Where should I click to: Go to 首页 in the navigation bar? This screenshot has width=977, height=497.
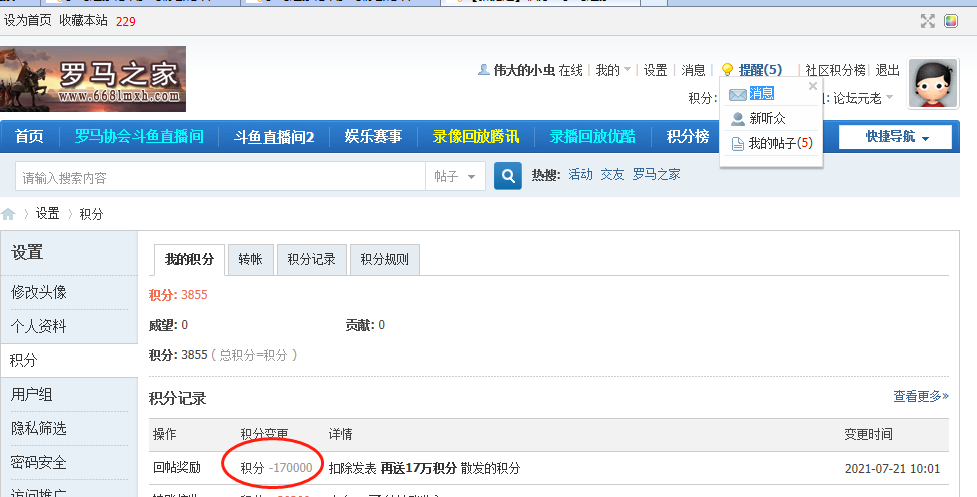pyautogui.click(x=29, y=136)
